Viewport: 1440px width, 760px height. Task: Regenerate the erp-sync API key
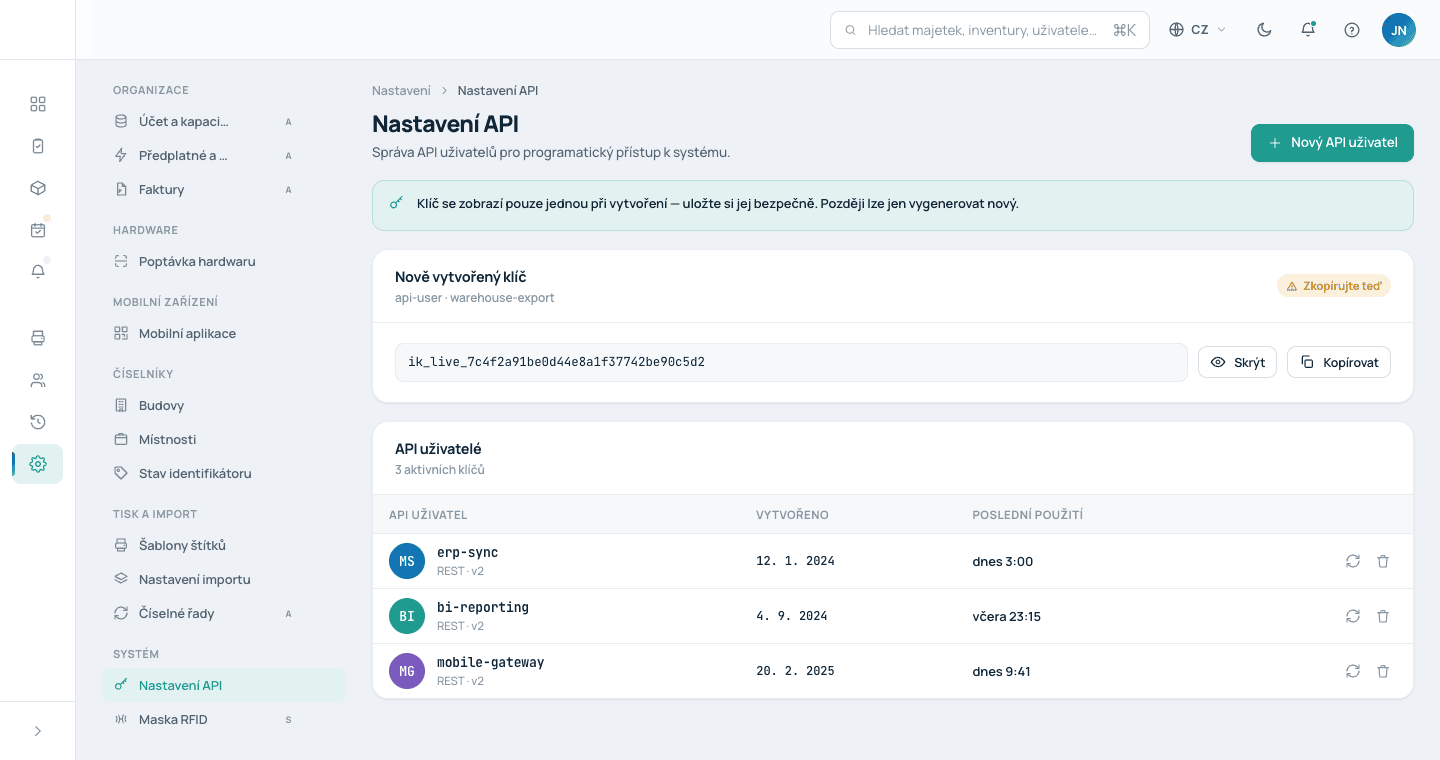(x=1353, y=561)
